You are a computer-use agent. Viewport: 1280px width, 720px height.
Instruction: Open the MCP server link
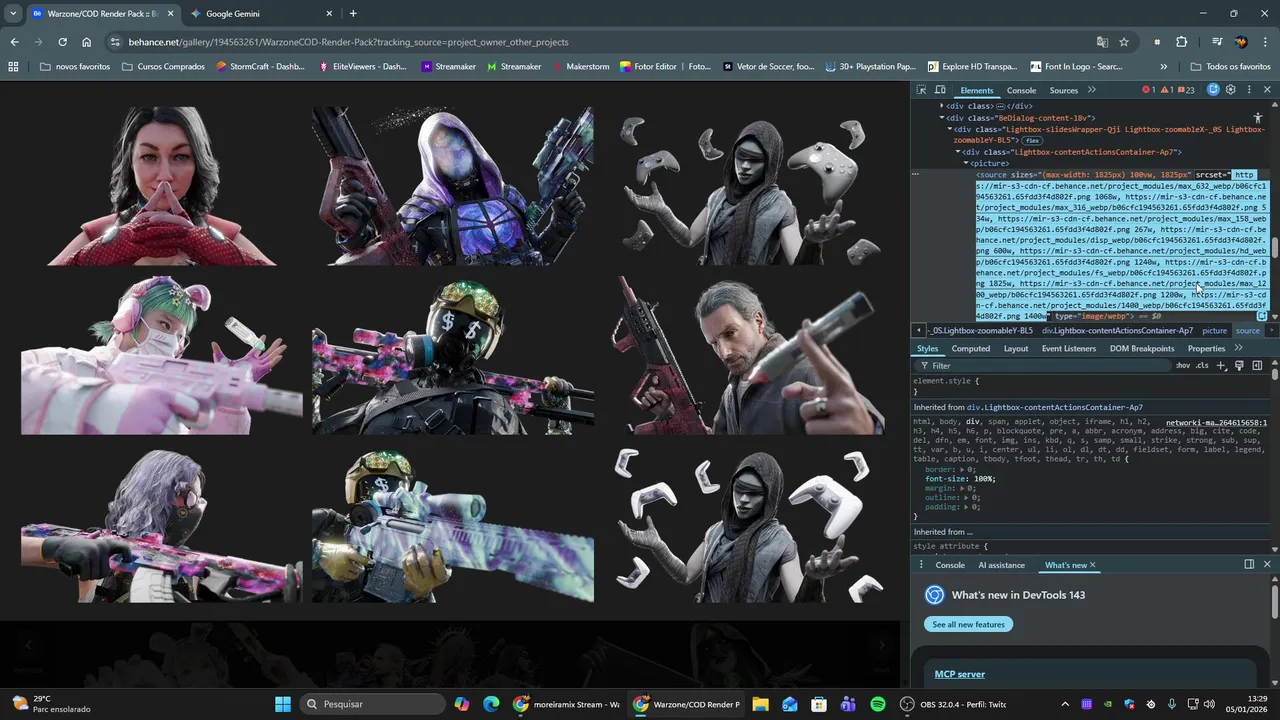(x=959, y=674)
